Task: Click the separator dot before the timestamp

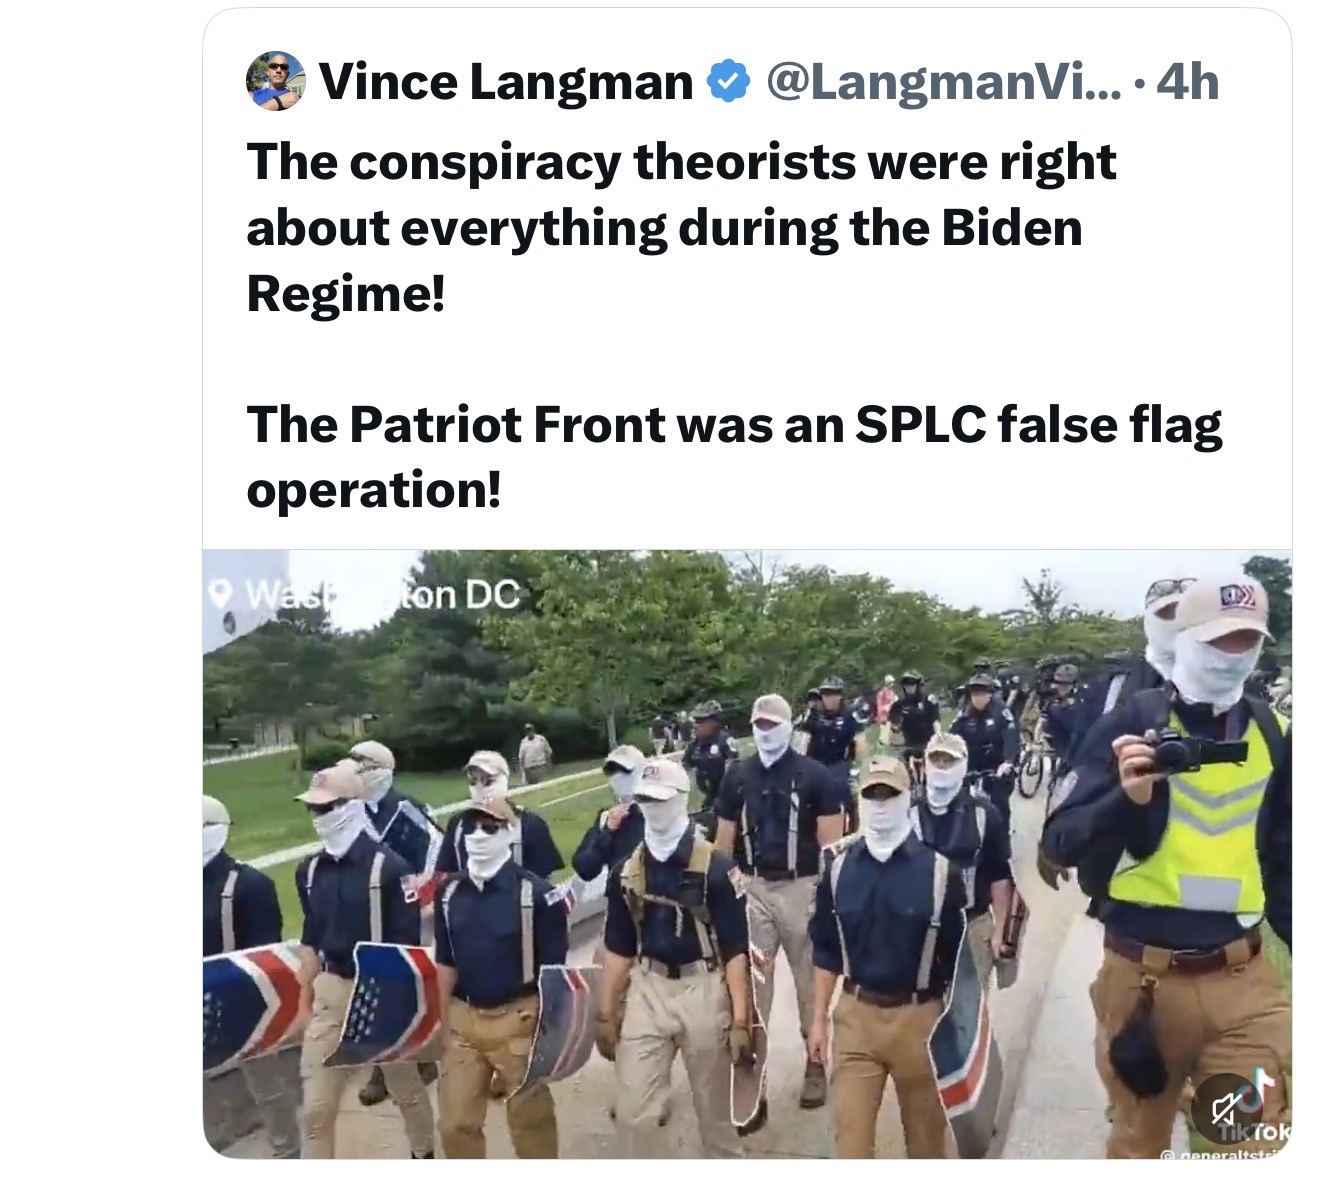Action: click(1141, 82)
